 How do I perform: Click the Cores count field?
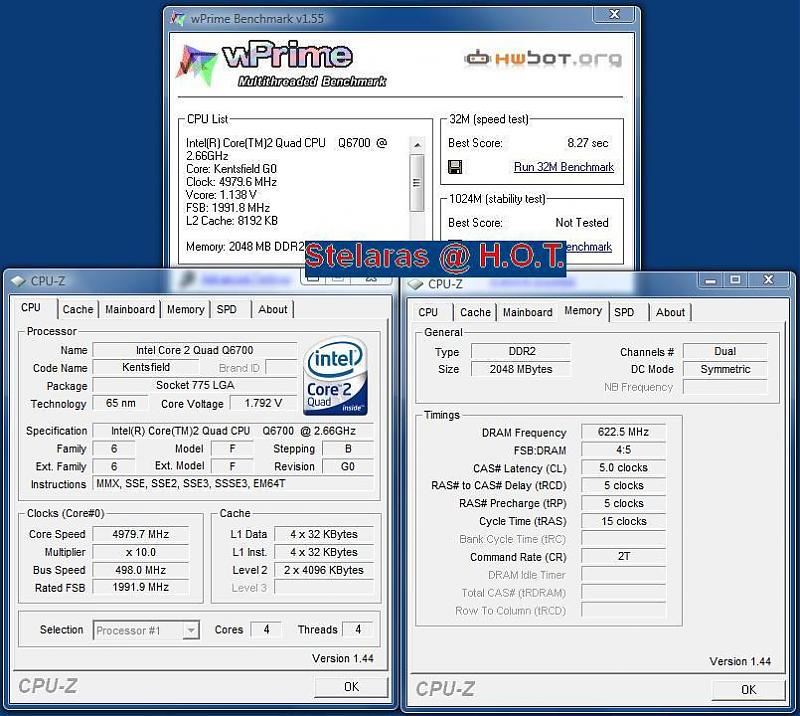click(x=266, y=630)
